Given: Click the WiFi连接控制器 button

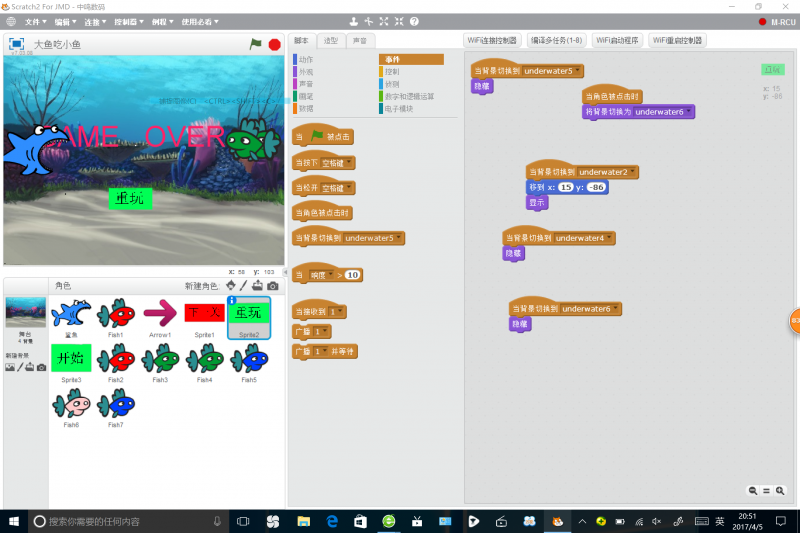Looking at the screenshot, I should 492,40.
